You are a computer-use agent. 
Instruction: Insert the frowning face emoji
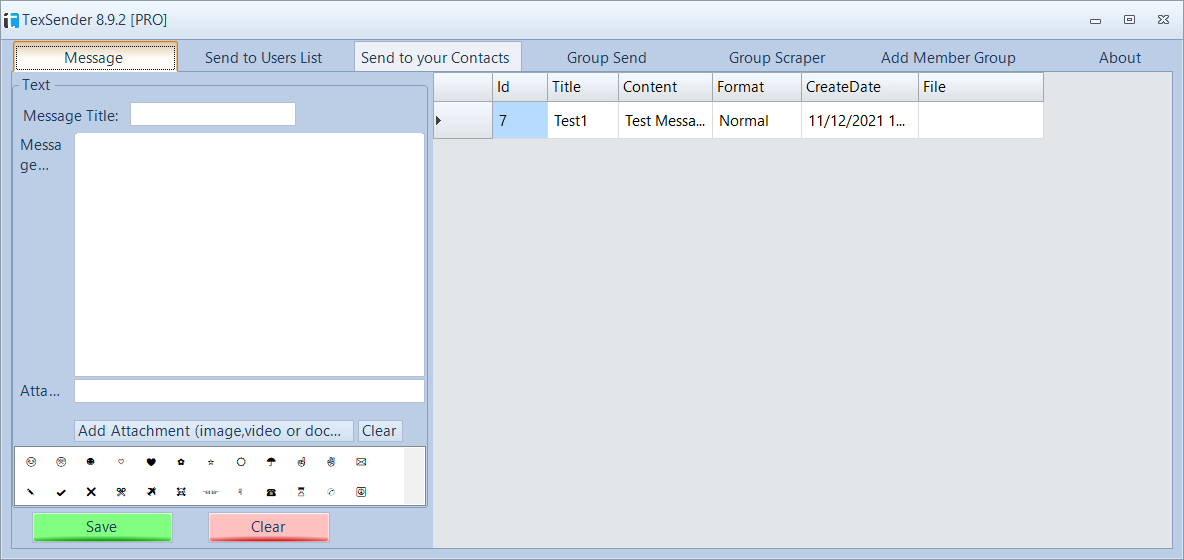(61, 461)
